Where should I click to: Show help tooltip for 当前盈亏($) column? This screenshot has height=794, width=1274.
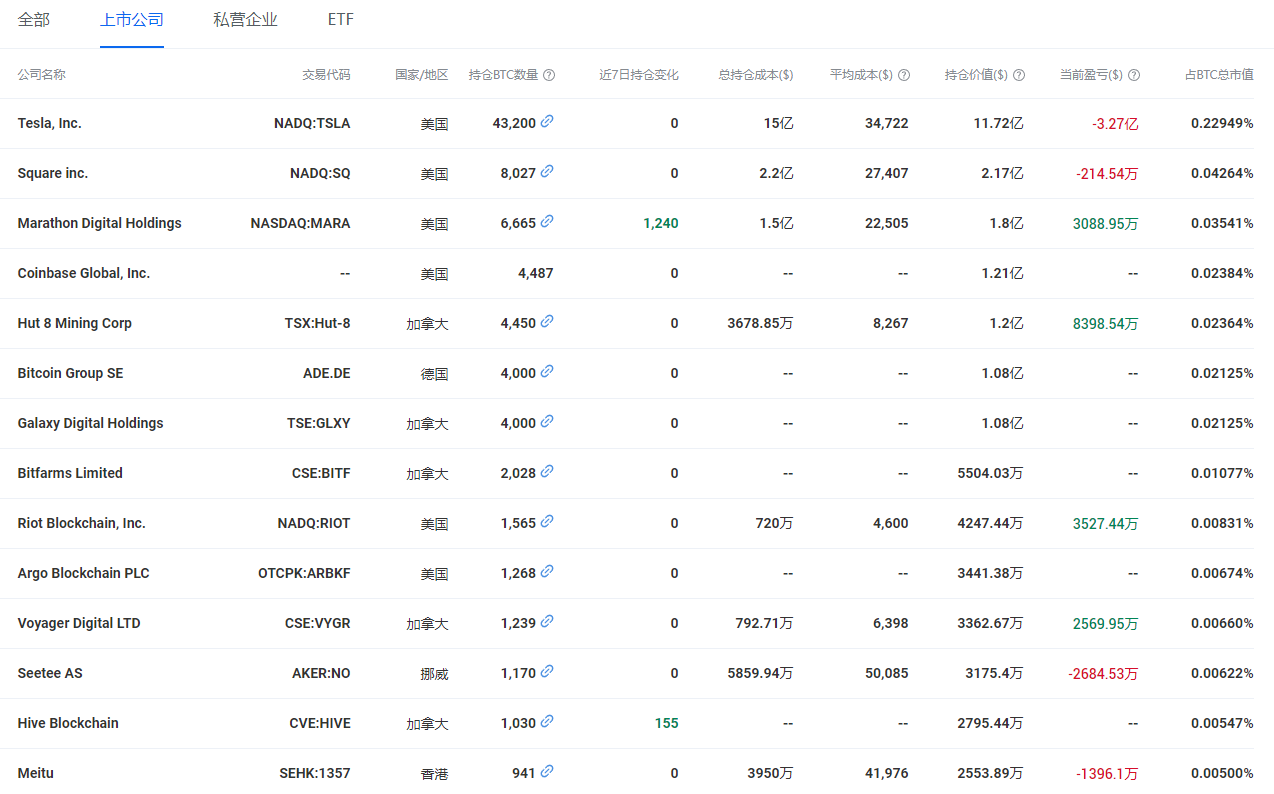tap(1134, 75)
